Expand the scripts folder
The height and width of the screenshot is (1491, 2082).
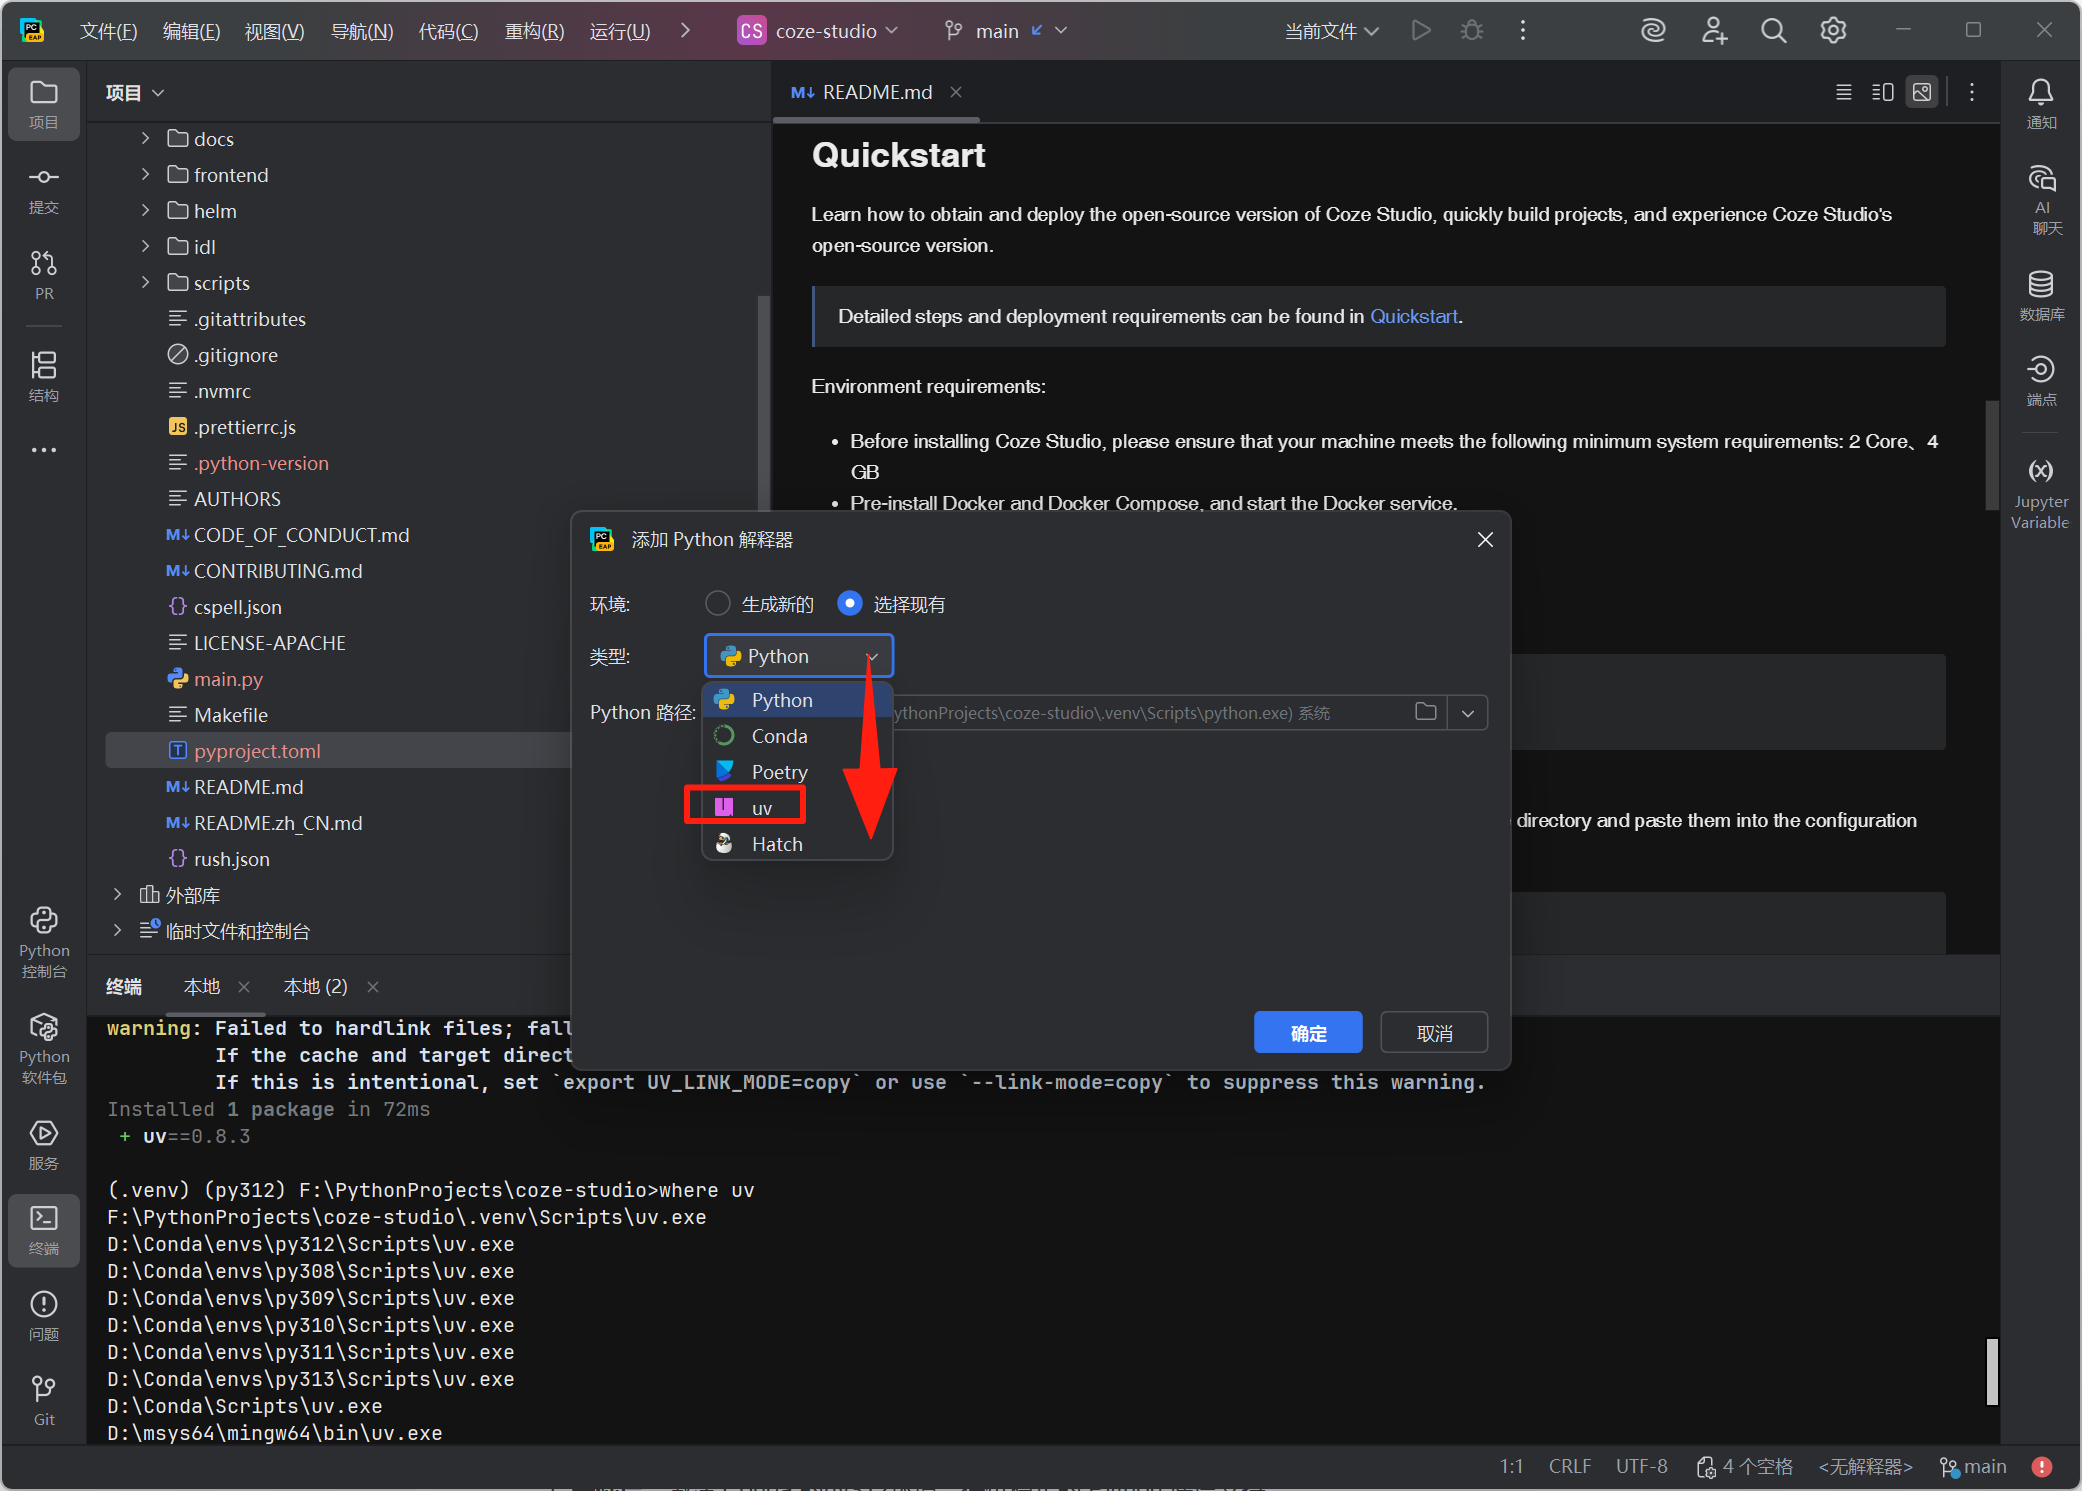146,282
